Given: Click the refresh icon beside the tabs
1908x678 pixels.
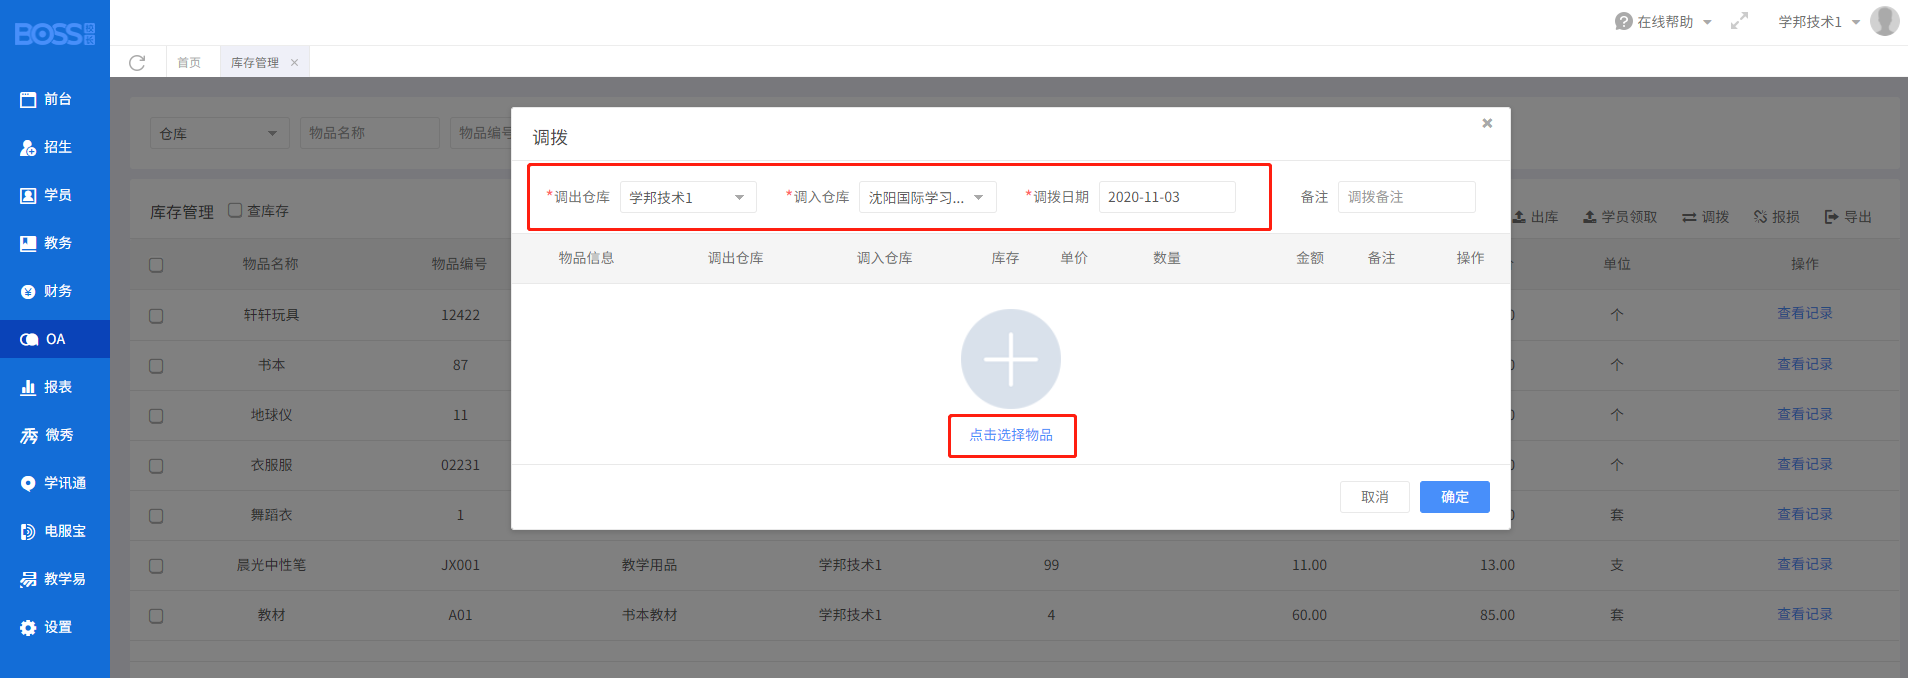Looking at the screenshot, I should pyautogui.click(x=137, y=63).
